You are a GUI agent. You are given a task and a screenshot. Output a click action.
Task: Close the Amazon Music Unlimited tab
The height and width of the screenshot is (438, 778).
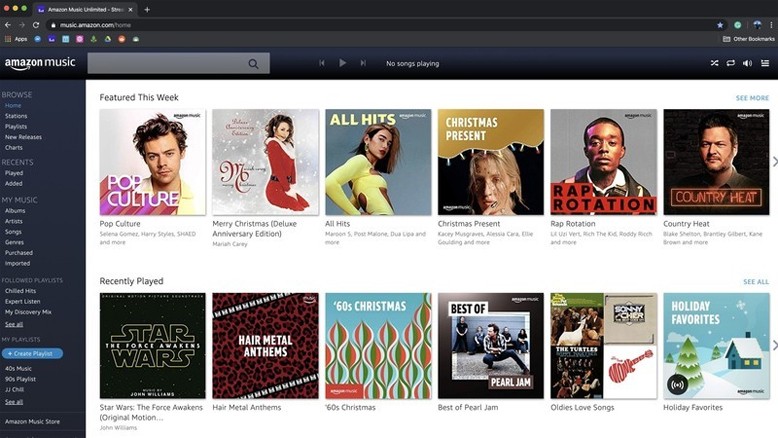pyautogui.click(x=130, y=9)
